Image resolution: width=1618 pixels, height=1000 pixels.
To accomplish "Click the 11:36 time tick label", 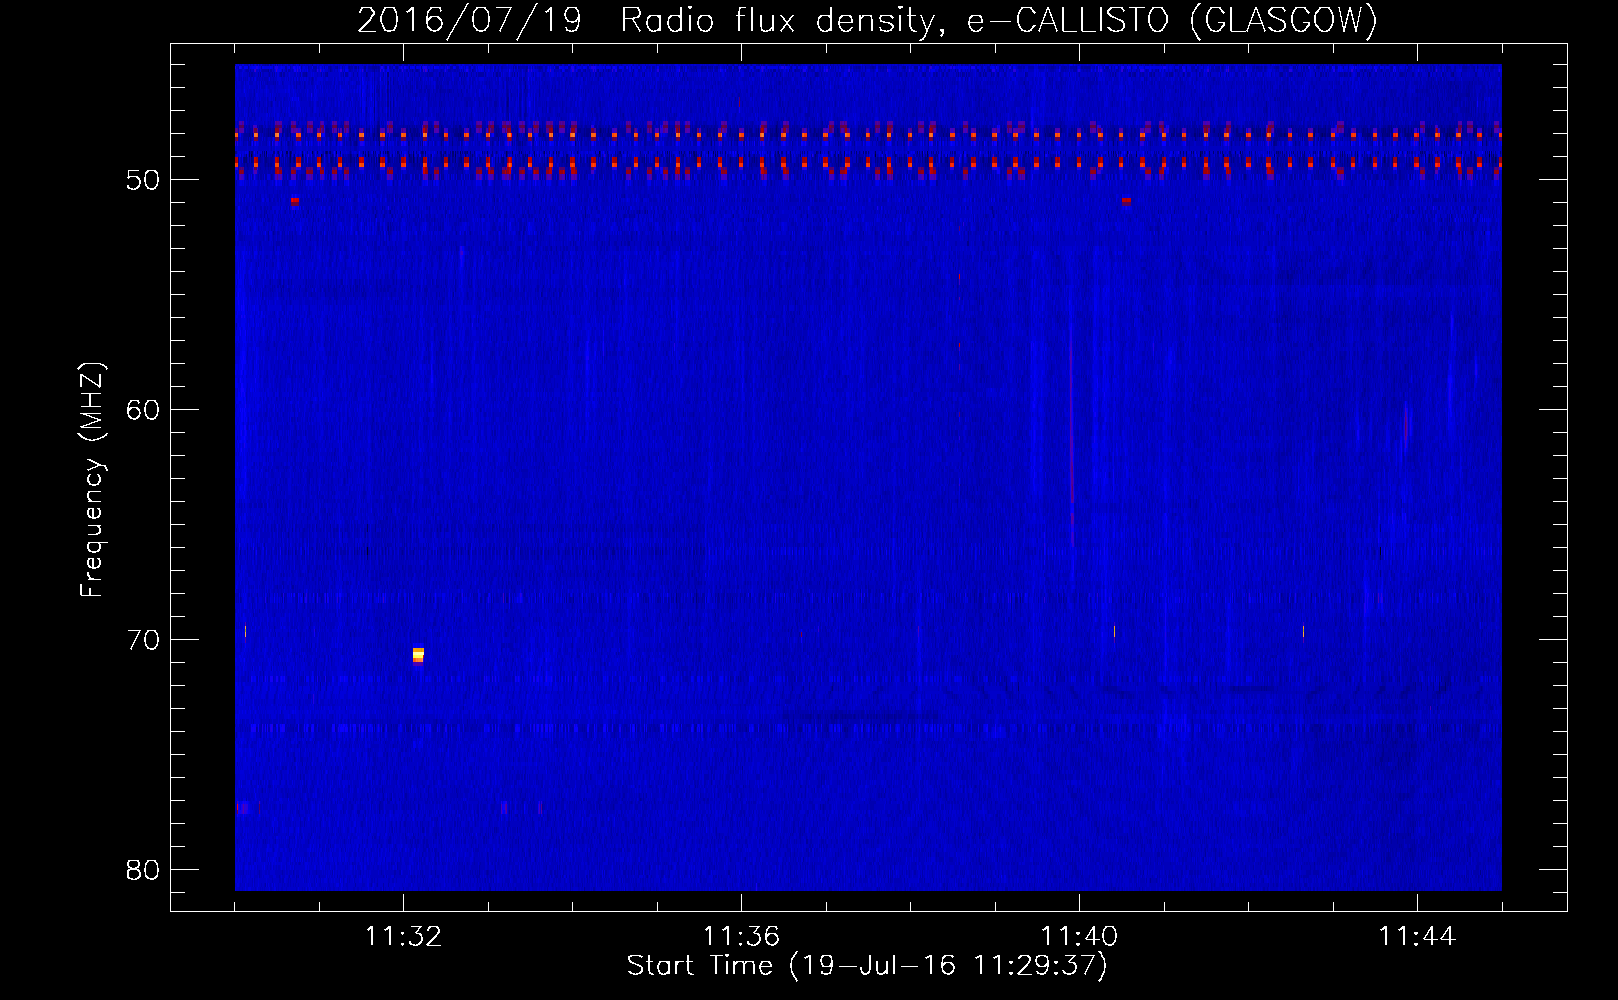I will pos(741,937).
